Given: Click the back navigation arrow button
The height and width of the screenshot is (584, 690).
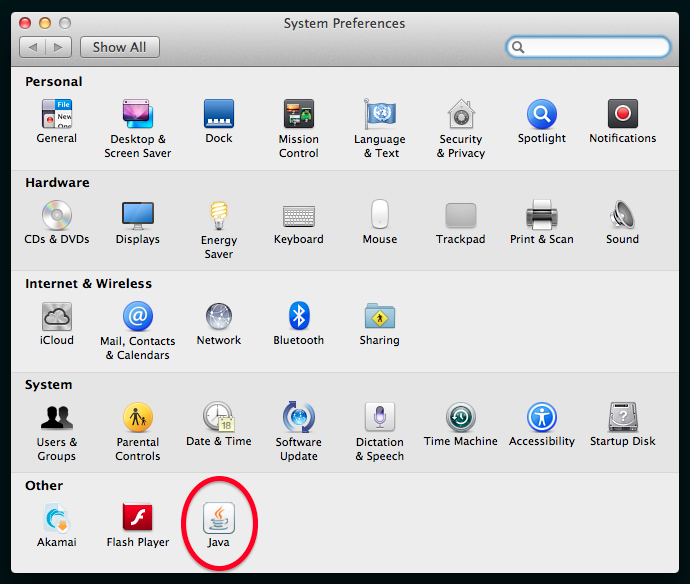Looking at the screenshot, I should (33, 47).
